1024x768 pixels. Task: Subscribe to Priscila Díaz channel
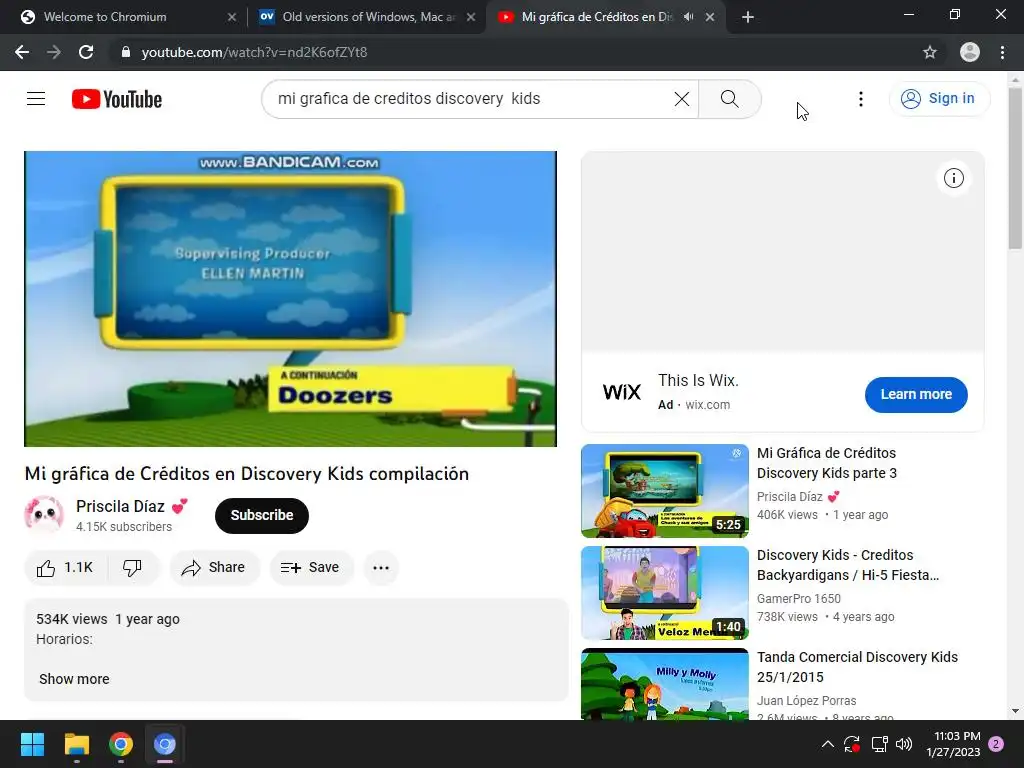click(261, 515)
